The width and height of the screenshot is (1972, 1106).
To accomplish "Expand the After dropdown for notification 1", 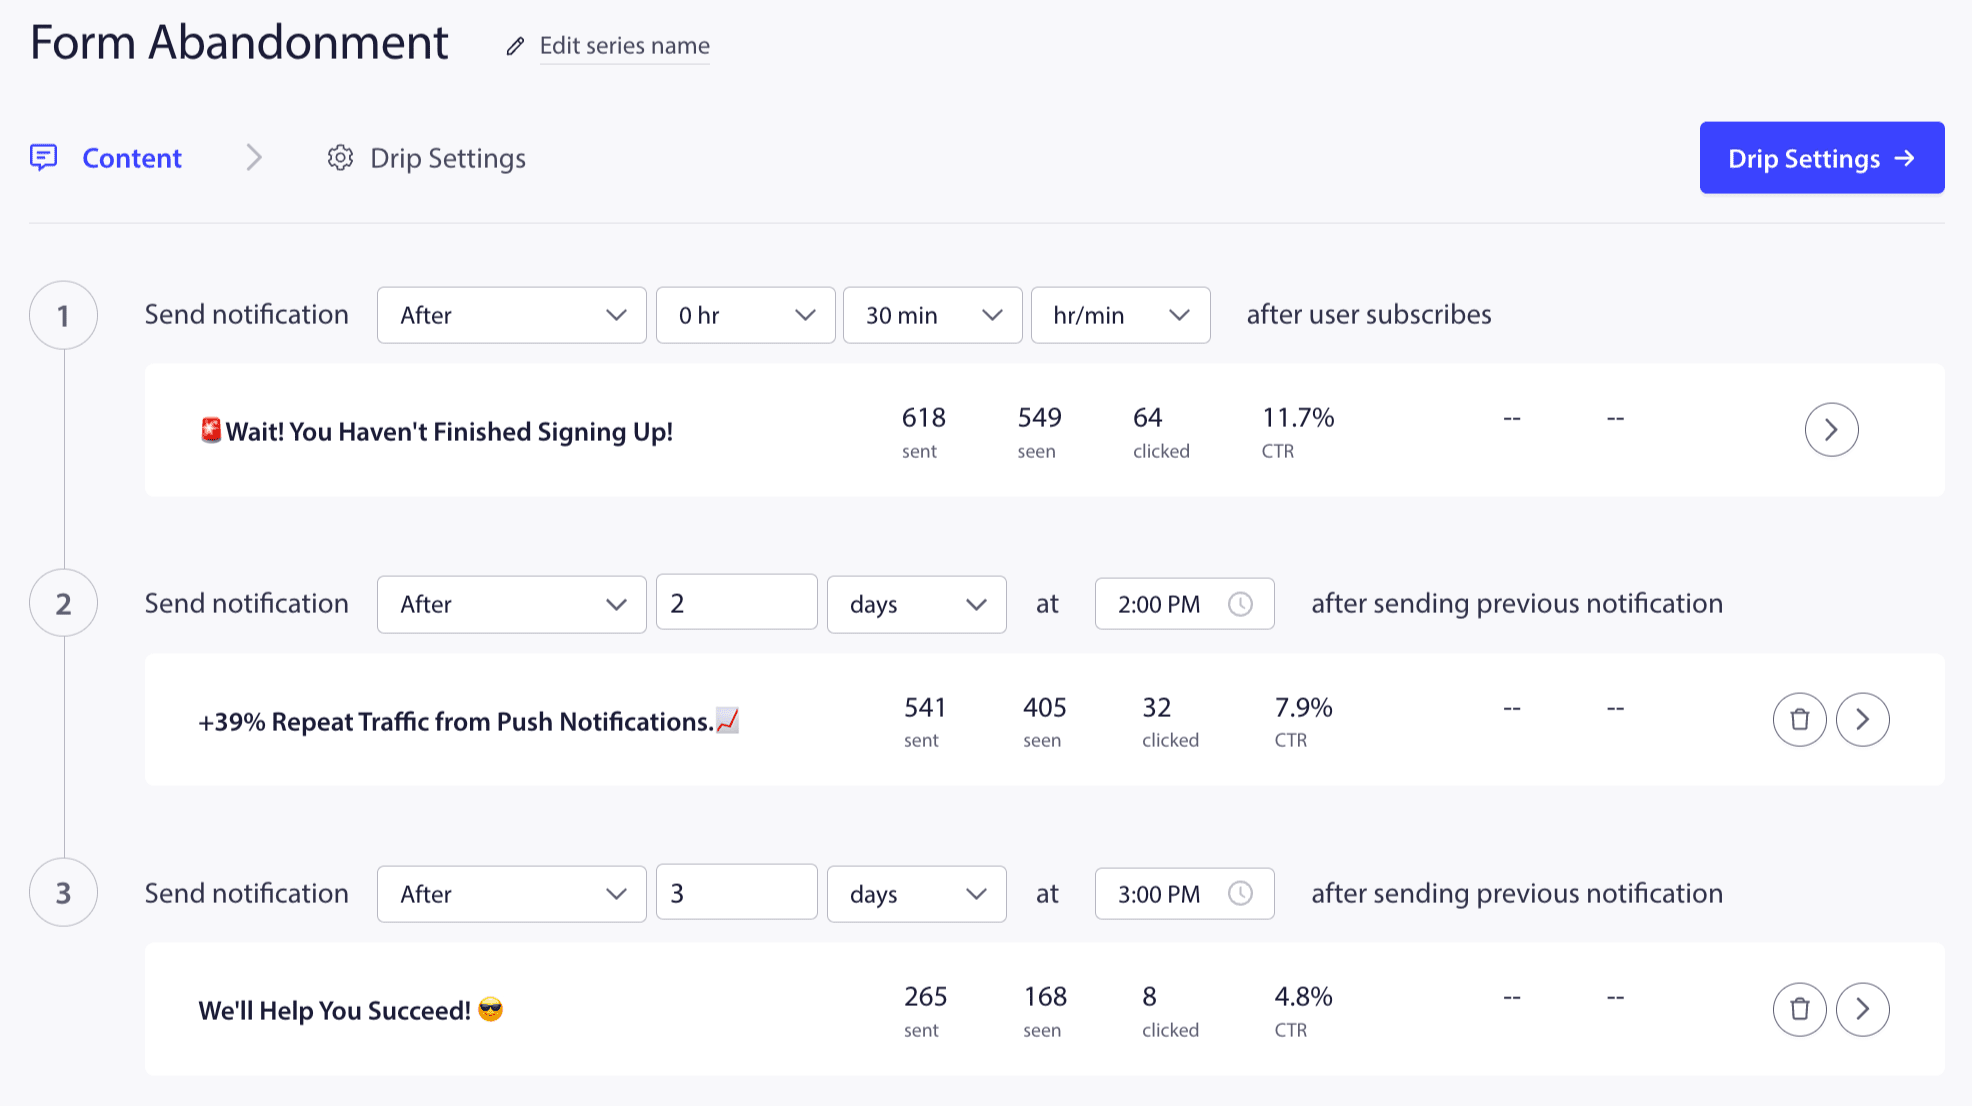I will (x=511, y=315).
